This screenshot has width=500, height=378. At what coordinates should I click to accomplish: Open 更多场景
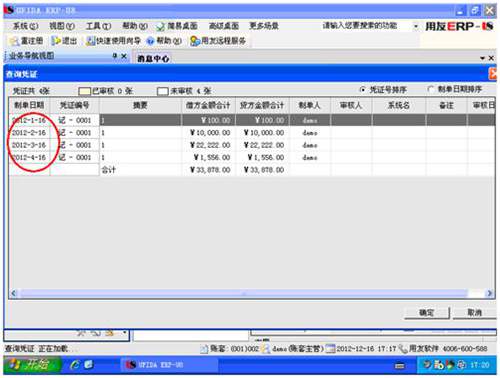pyautogui.click(x=264, y=26)
